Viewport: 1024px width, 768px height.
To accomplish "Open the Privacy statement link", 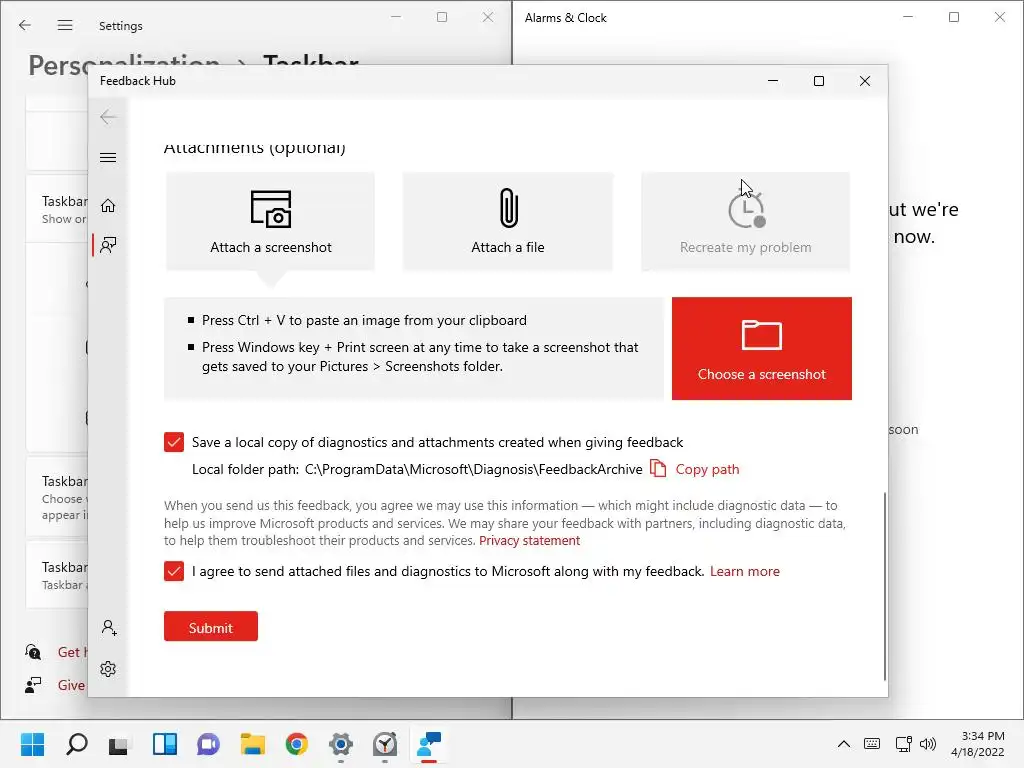I will pos(530,541).
